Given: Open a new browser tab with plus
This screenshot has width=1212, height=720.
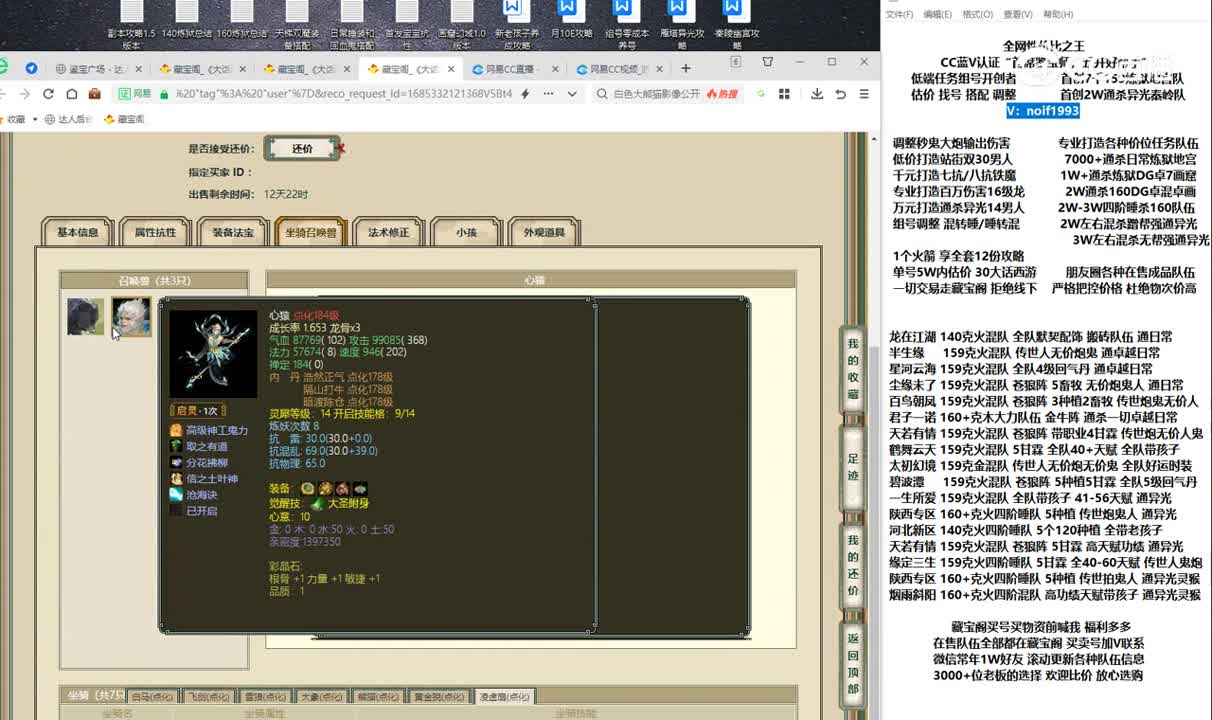Looking at the screenshot, I should click(686, 69).
